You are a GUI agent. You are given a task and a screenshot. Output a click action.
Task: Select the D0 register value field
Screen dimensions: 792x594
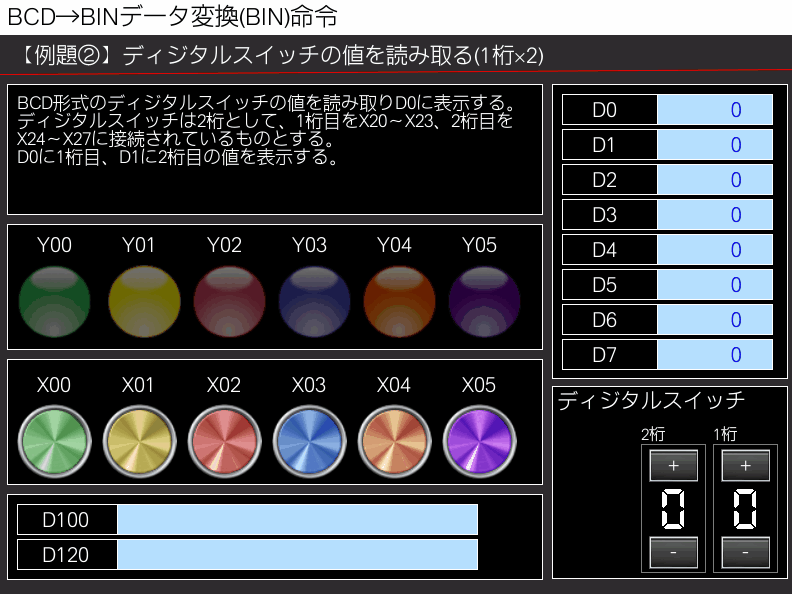click(x=715, y=110)
